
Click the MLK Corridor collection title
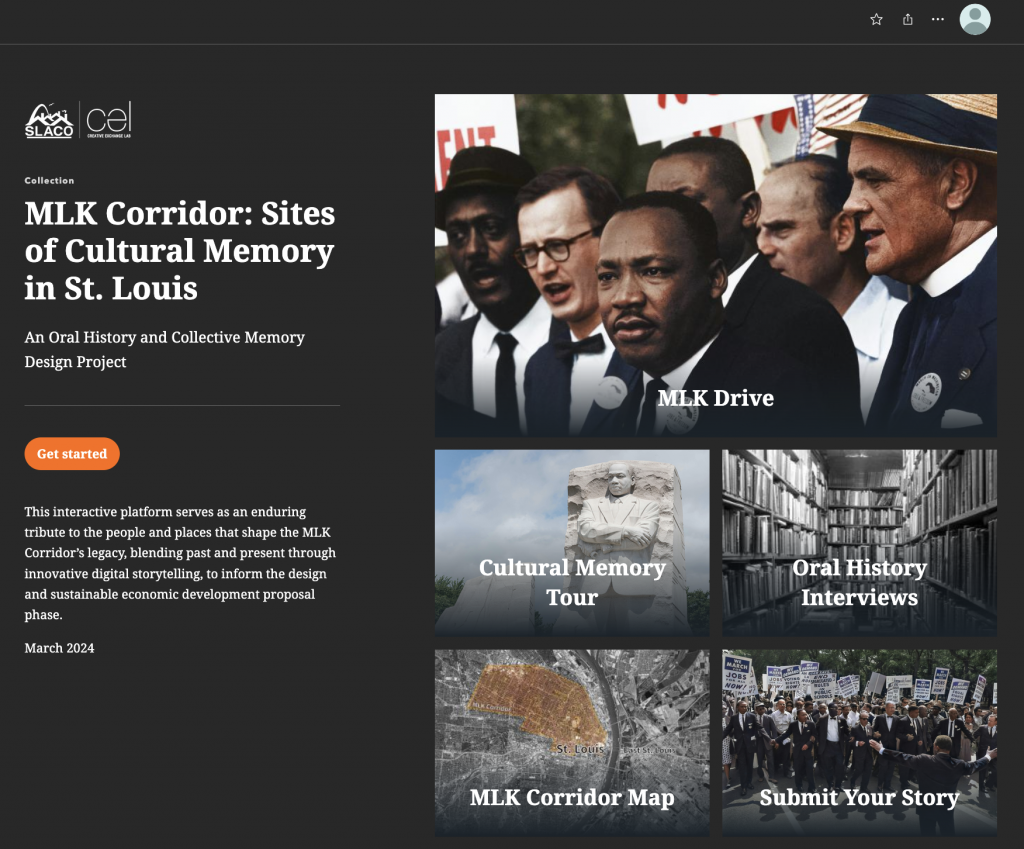coord(180,251)
